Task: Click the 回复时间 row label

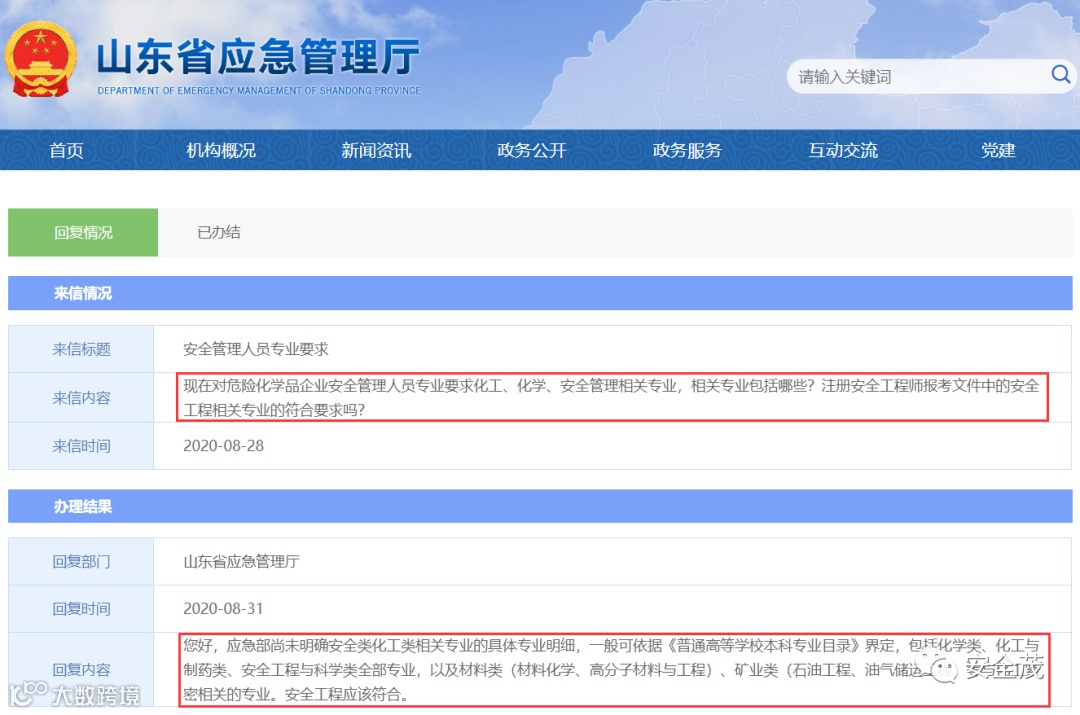Action: click(x=81, y=609)
